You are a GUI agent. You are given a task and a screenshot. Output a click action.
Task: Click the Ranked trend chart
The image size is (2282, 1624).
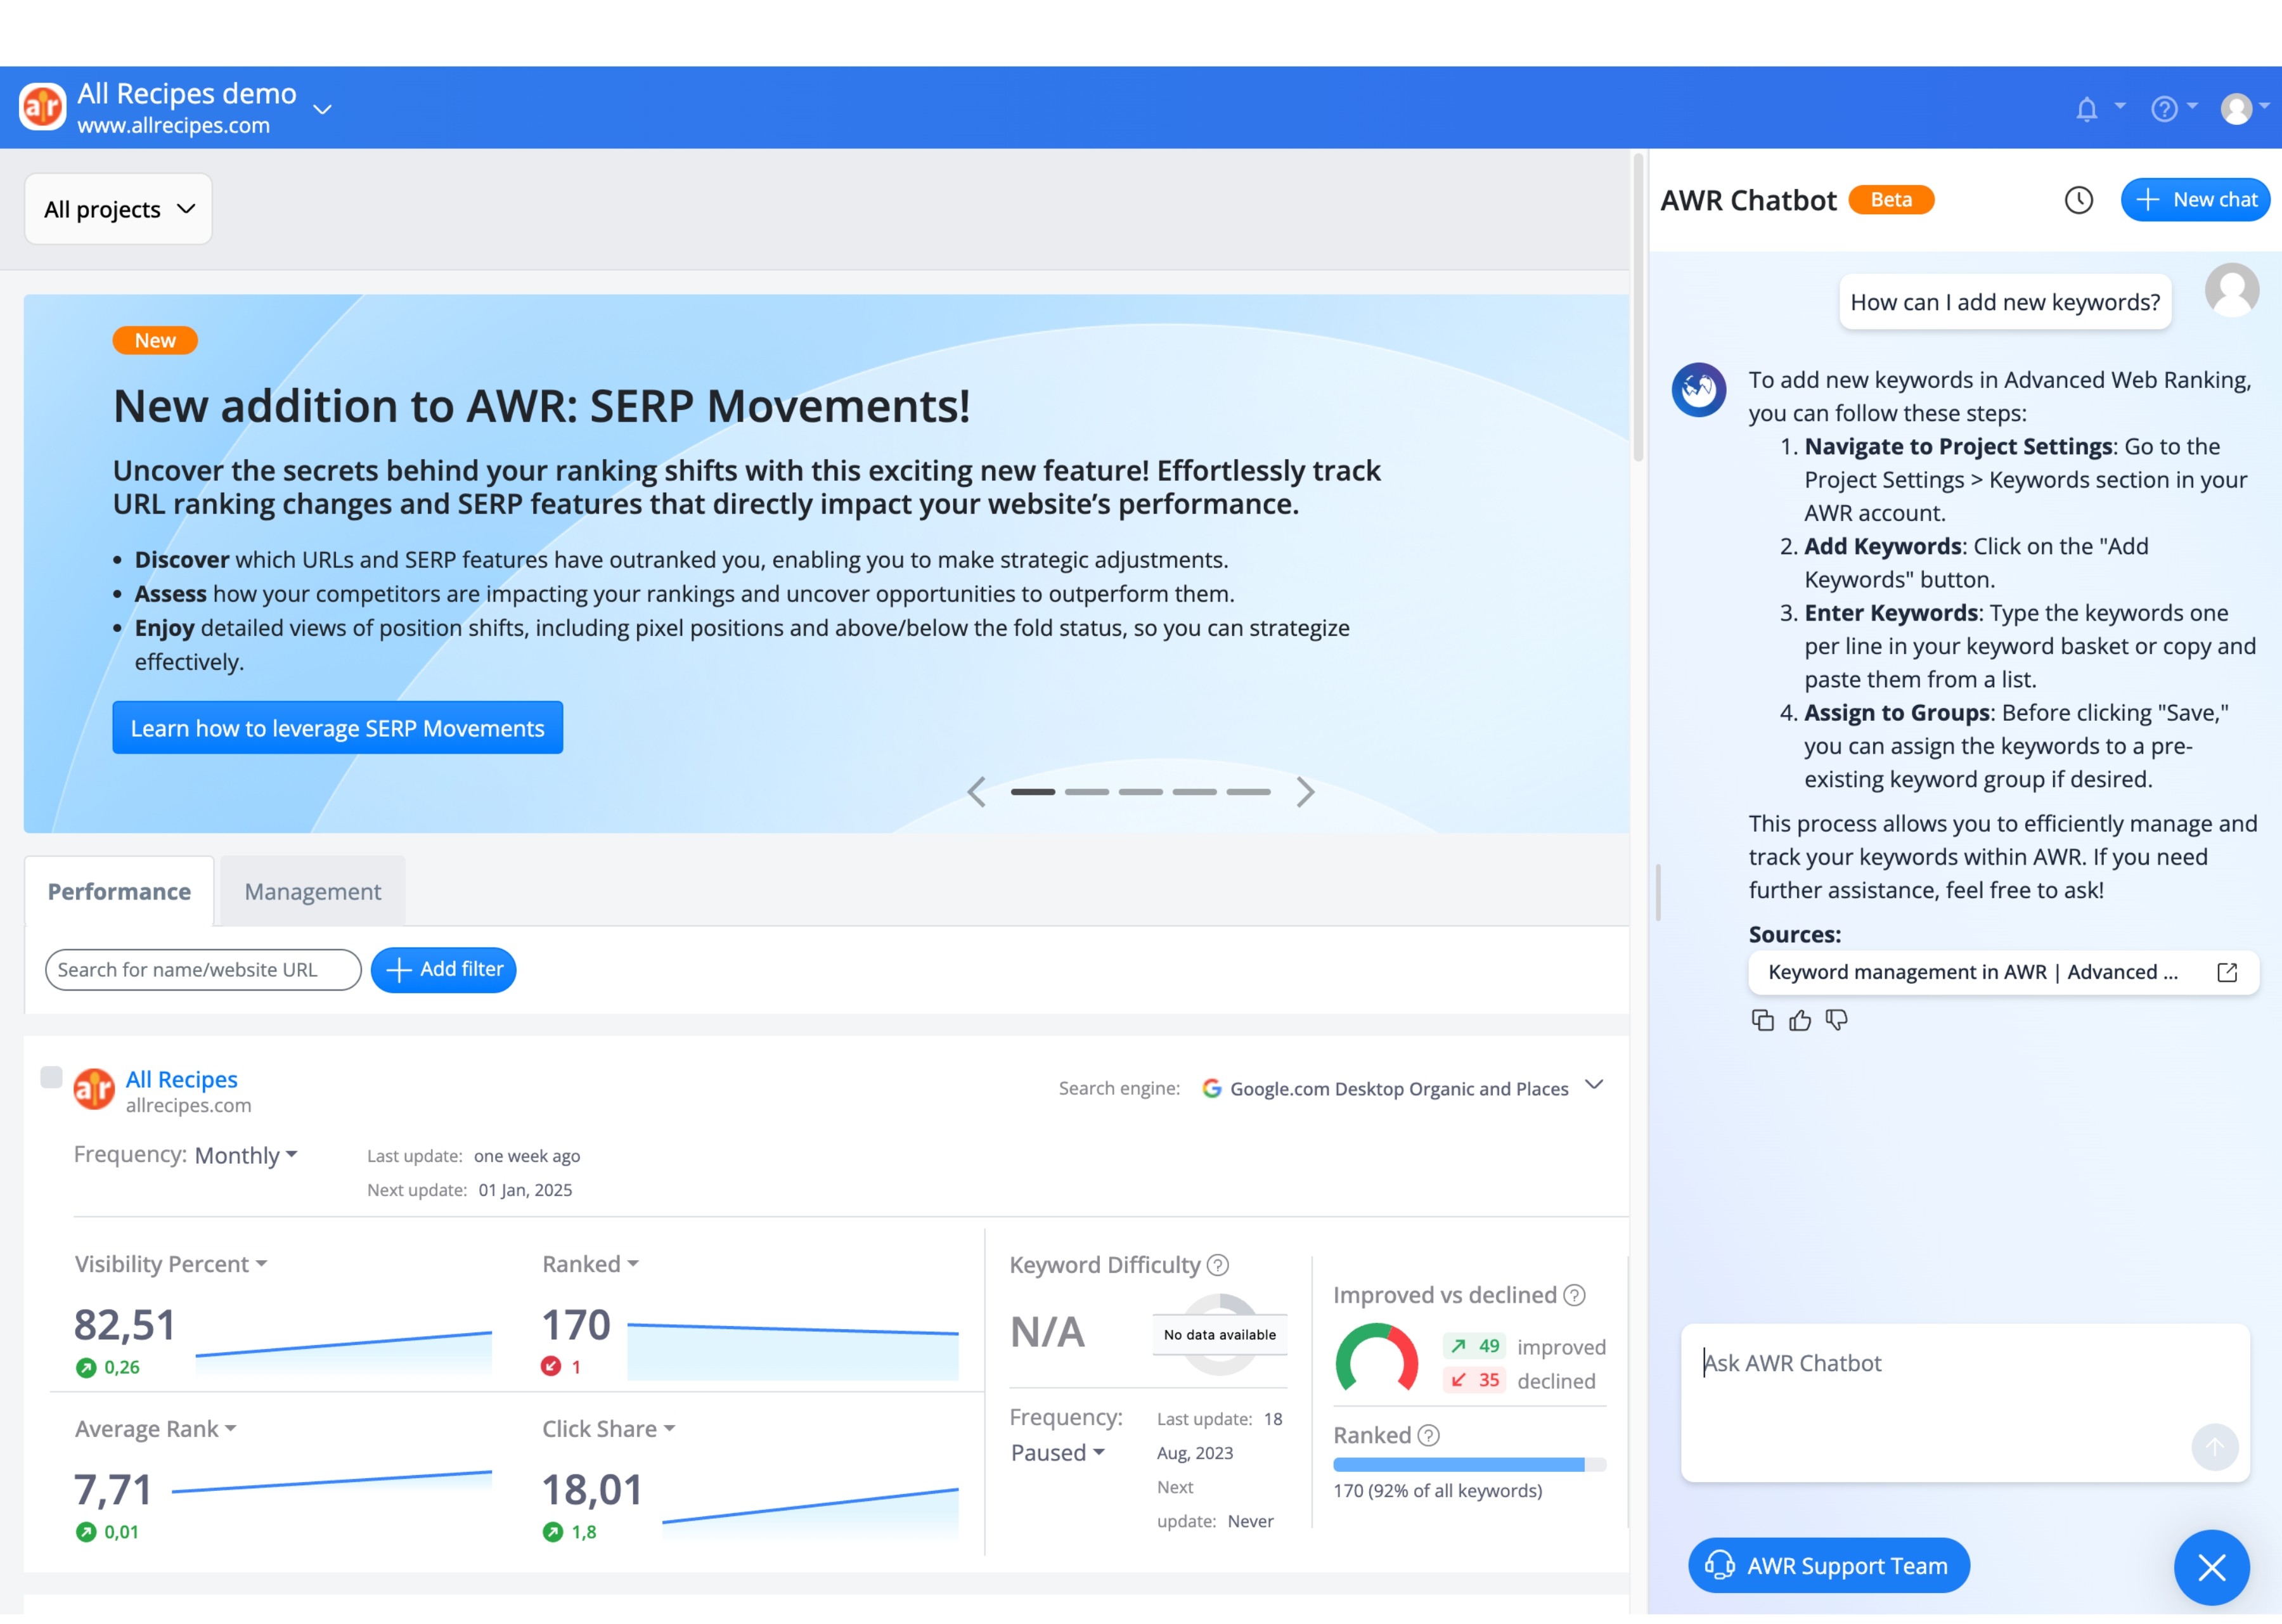(x=792, y=1351)
